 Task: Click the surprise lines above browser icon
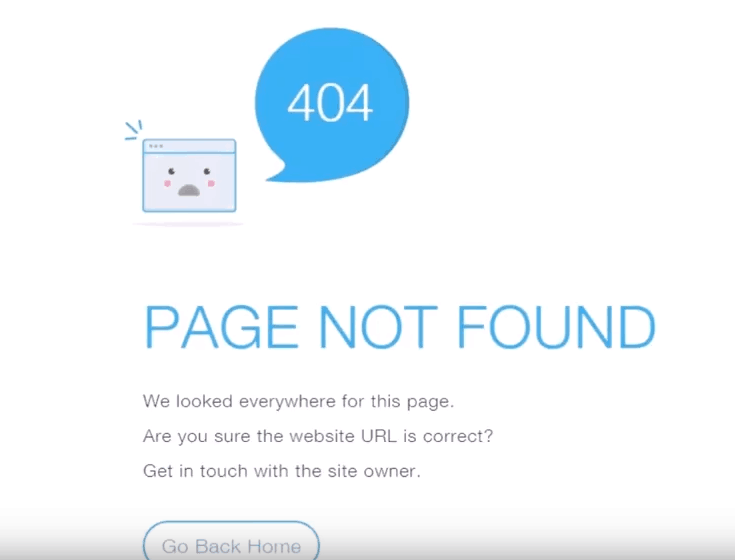pos(134,130)
